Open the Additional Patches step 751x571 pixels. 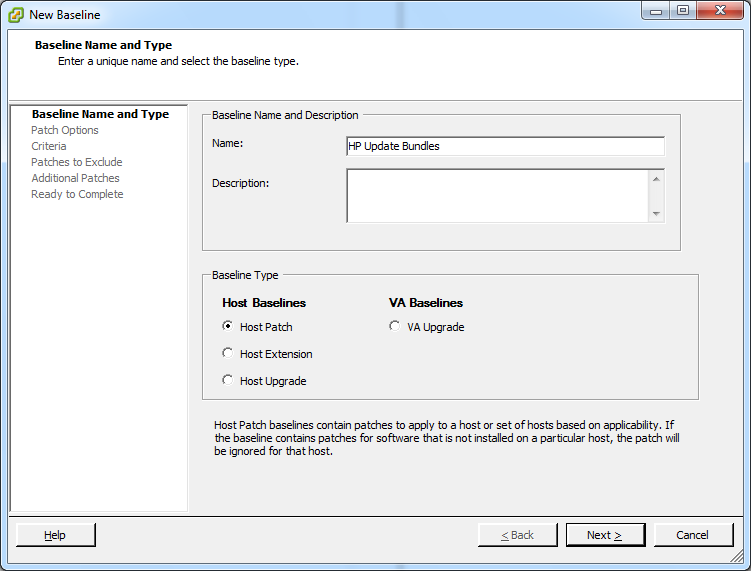[x=75, y=178]
